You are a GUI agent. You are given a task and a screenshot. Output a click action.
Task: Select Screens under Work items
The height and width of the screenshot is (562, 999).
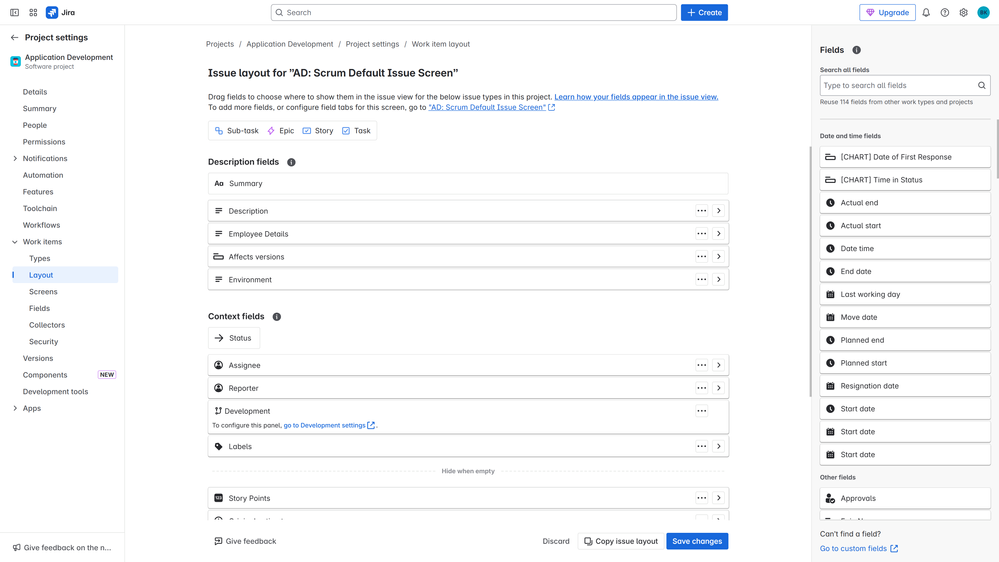coord(43,292)
